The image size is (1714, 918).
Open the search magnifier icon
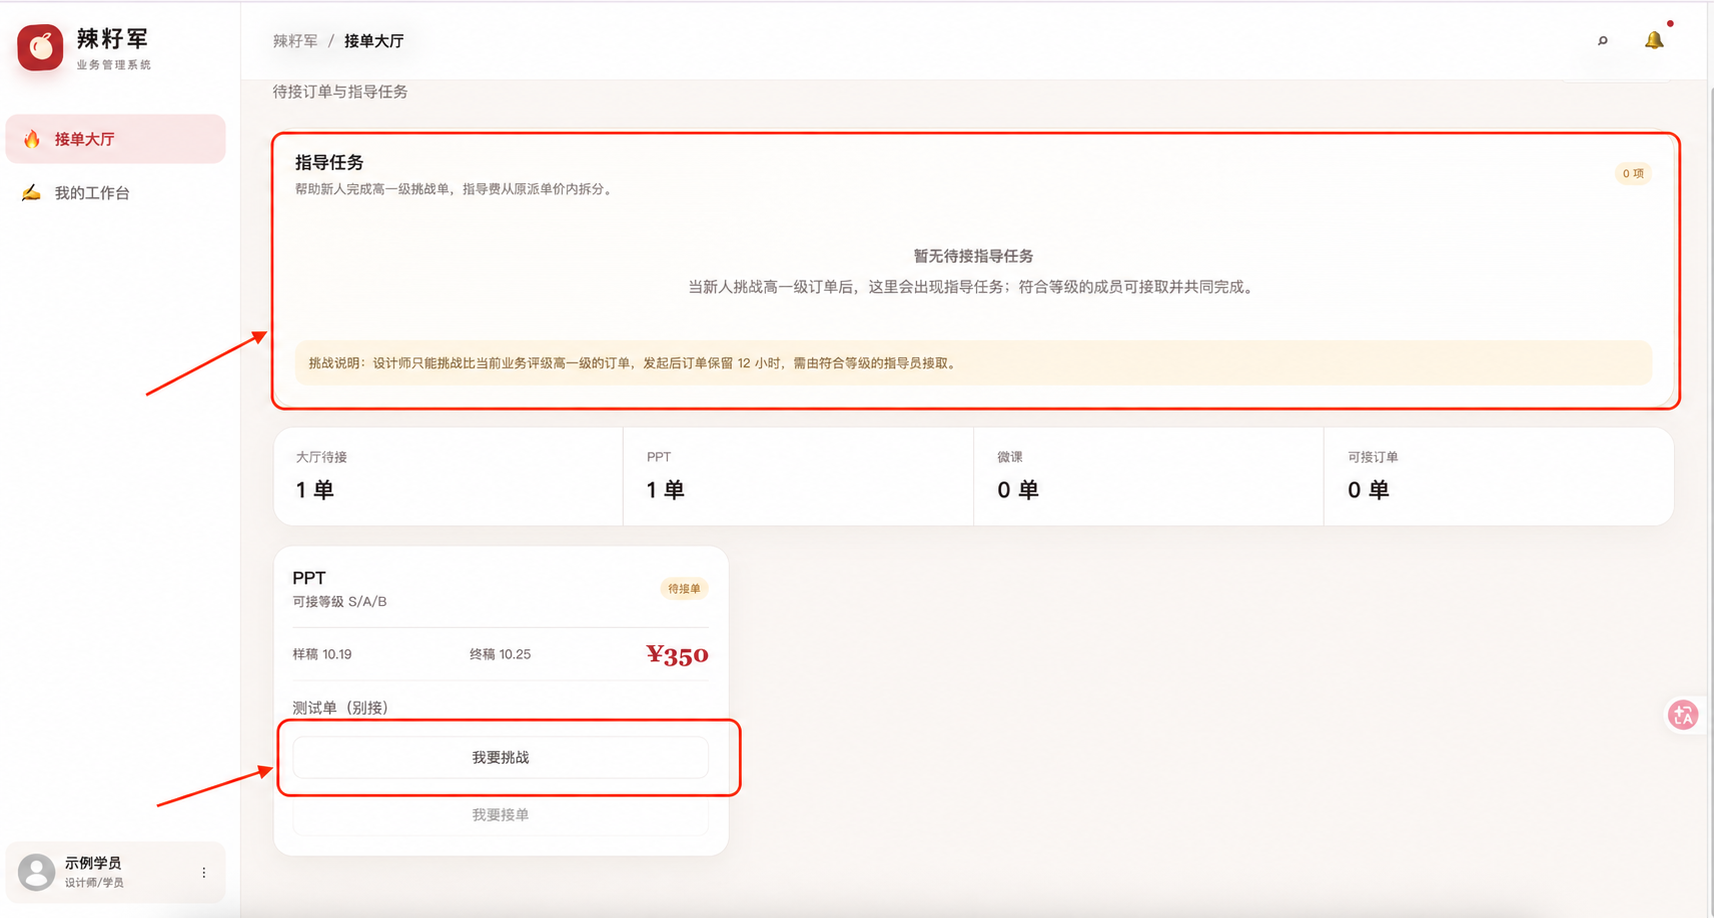point(1603,41)
